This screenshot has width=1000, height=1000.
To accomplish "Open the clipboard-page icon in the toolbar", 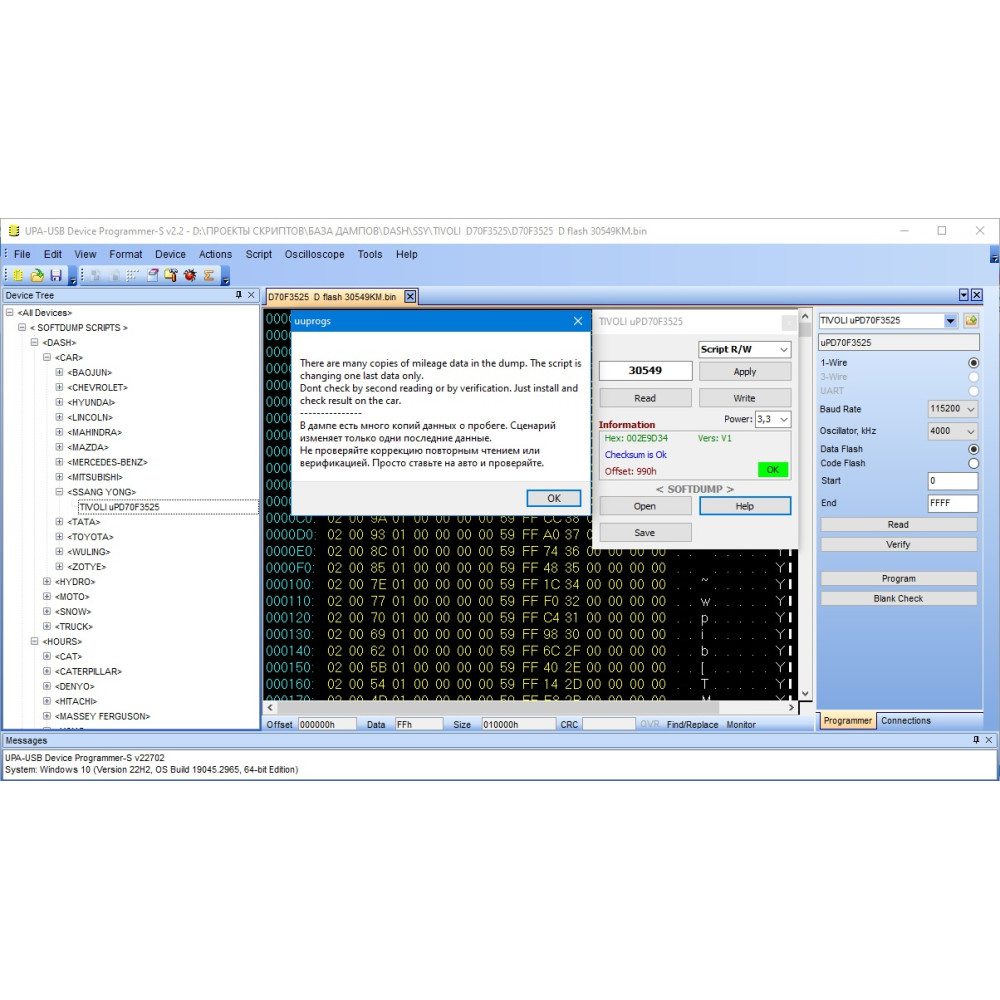I will pyautogui.click(x=152, y=276).
